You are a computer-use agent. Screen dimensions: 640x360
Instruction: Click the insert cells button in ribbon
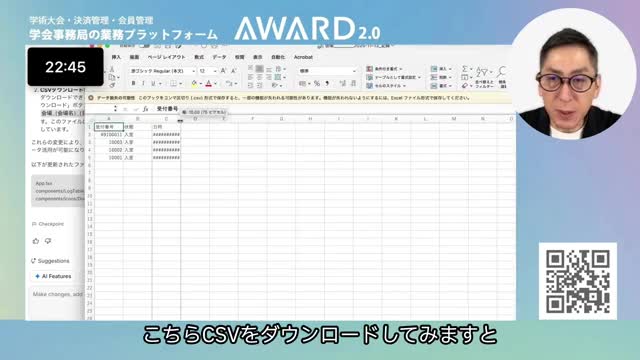click(x=441, y=69)
